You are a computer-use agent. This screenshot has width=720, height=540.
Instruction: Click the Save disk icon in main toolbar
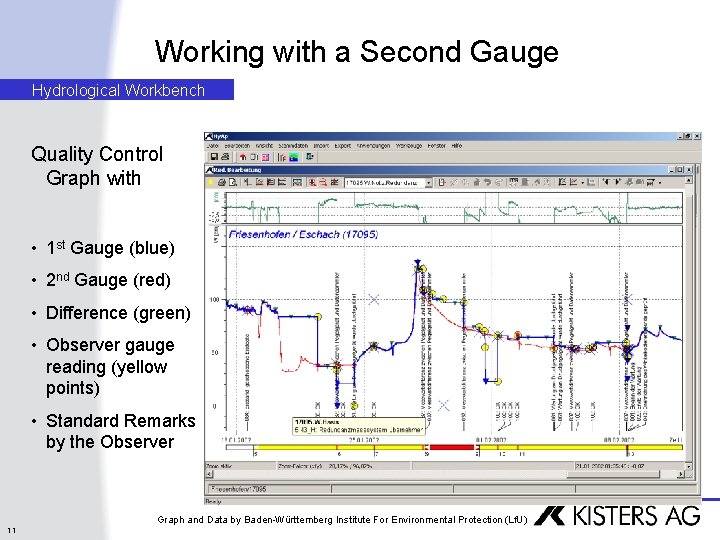(x=214, y=157)
